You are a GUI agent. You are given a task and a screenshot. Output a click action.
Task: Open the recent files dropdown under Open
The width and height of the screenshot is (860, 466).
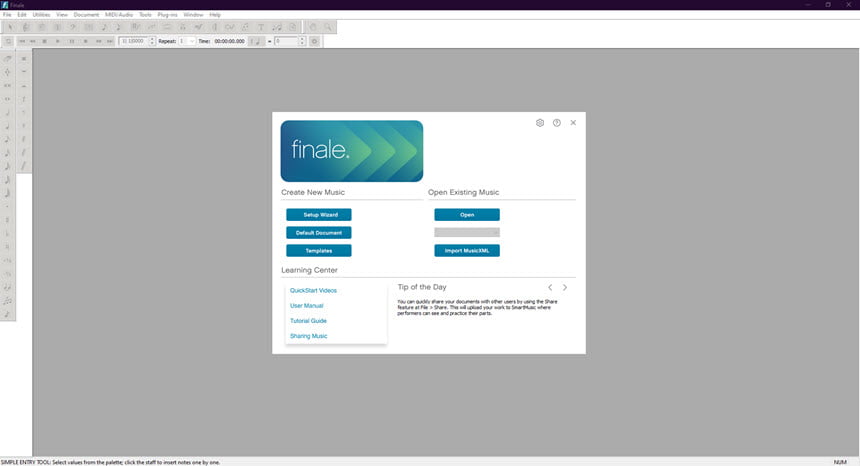pyautogui.click(x=467, y=232)
